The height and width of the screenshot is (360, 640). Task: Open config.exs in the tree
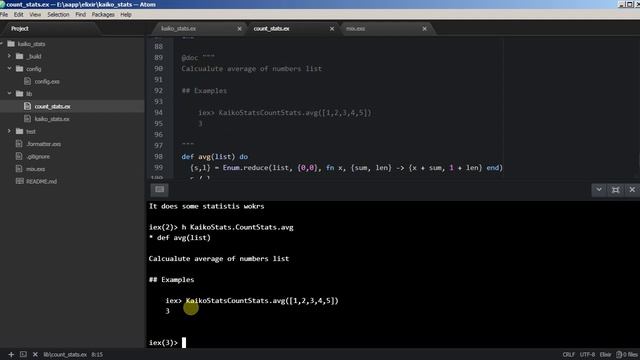click(x=47, y=81)
